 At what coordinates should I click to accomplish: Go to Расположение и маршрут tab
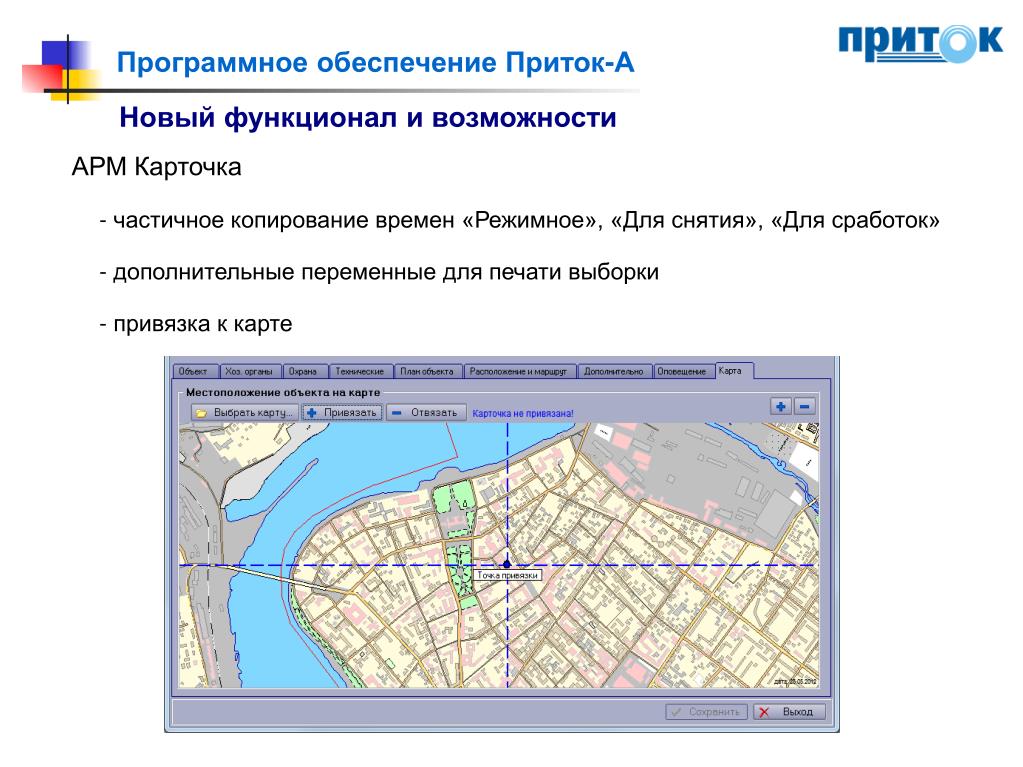(519, 372)
